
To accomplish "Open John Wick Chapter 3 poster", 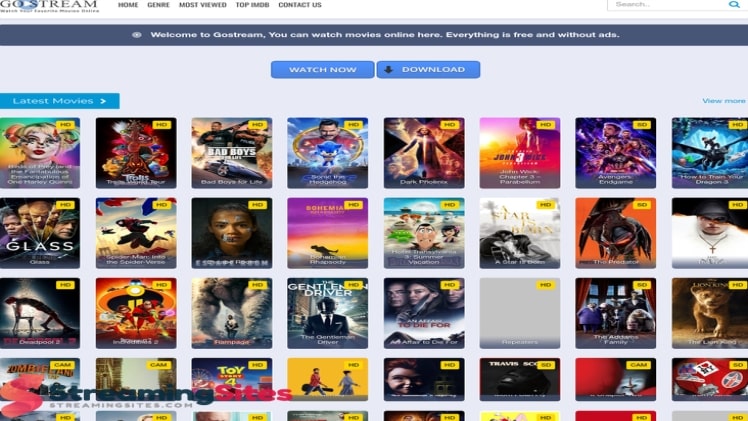I will 520,153.
